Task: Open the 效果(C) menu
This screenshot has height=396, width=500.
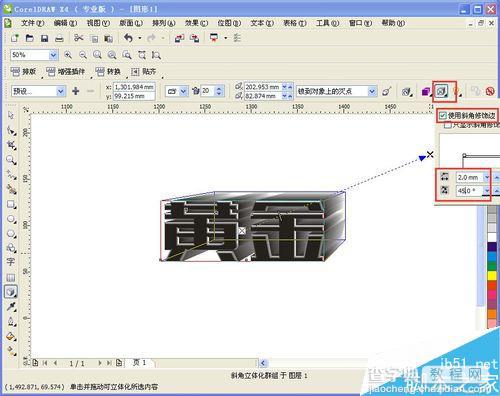Action: tap(196, 23)
